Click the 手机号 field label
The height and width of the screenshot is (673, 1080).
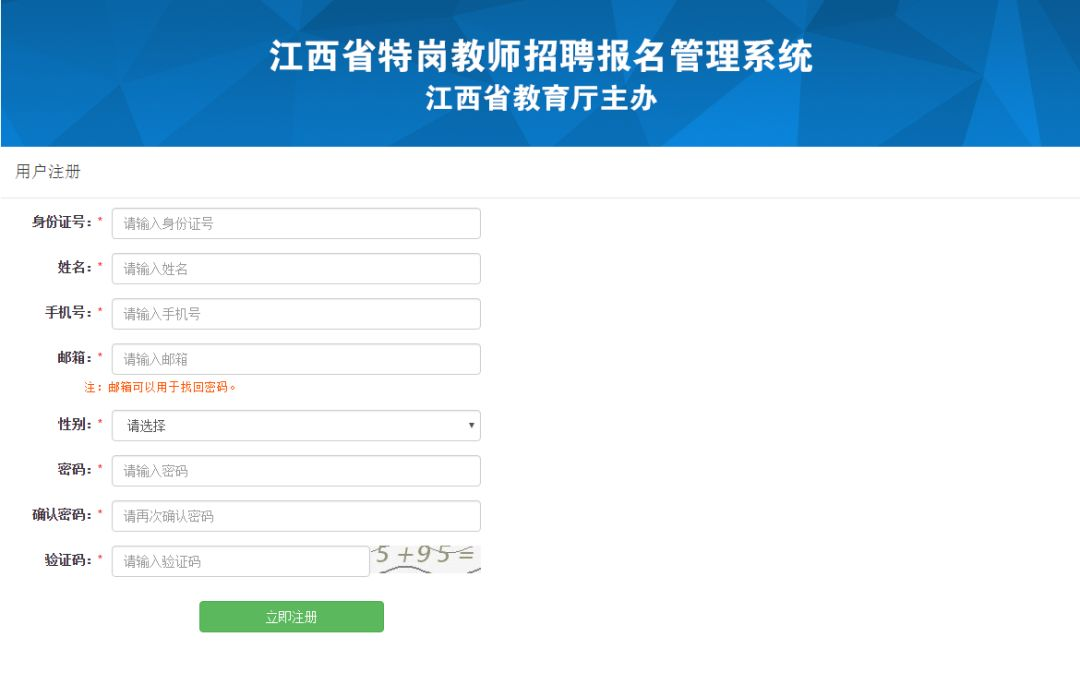(67, 312)
